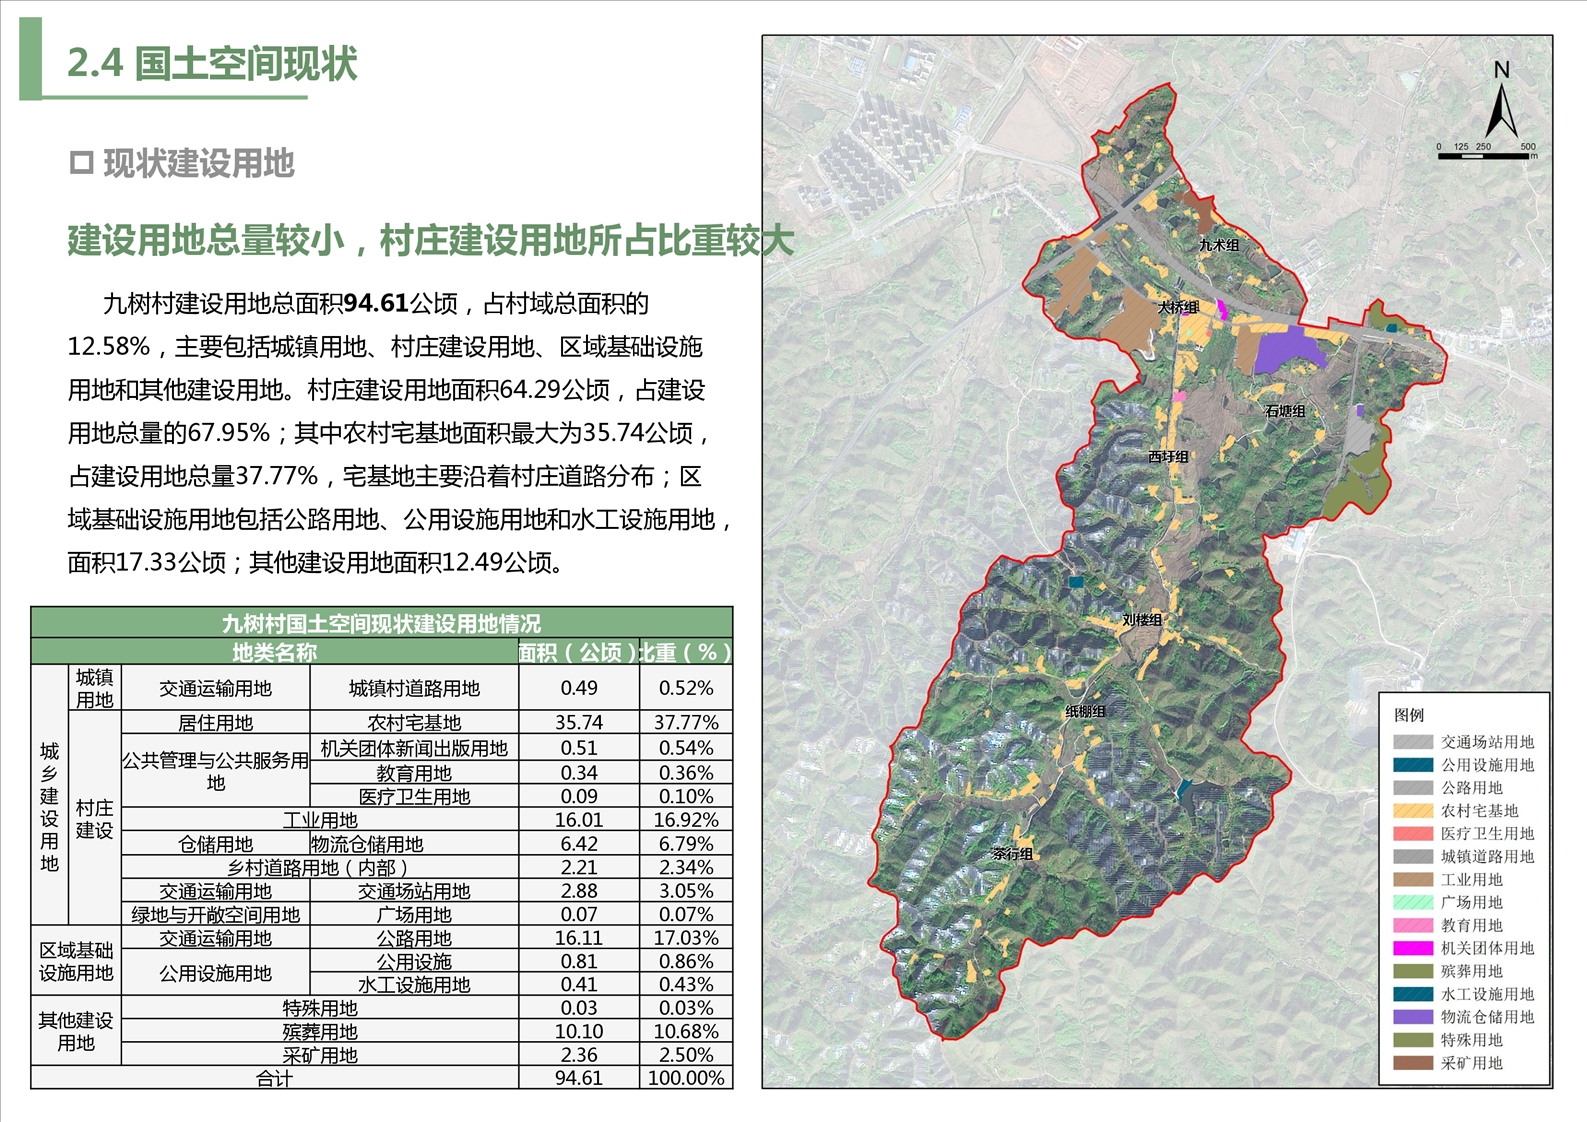Viewport: 1587px width, 1122px height.
Task: Click the 教育用地 legend swatch
Action: coord(1413,925)
